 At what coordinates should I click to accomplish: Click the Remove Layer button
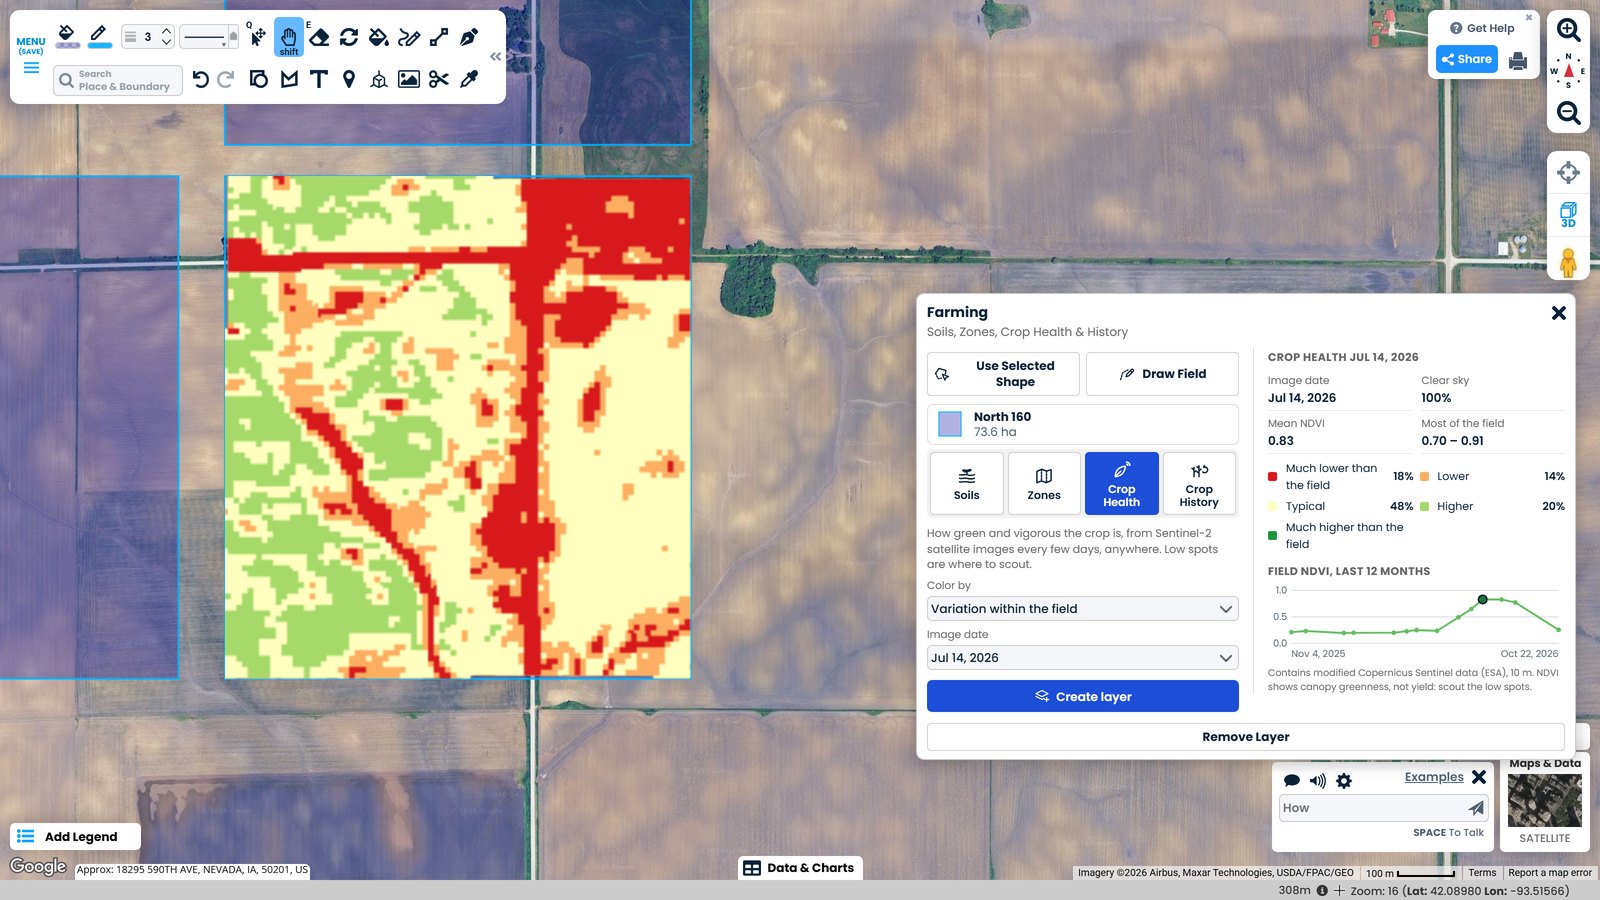tap(1245, 737)
